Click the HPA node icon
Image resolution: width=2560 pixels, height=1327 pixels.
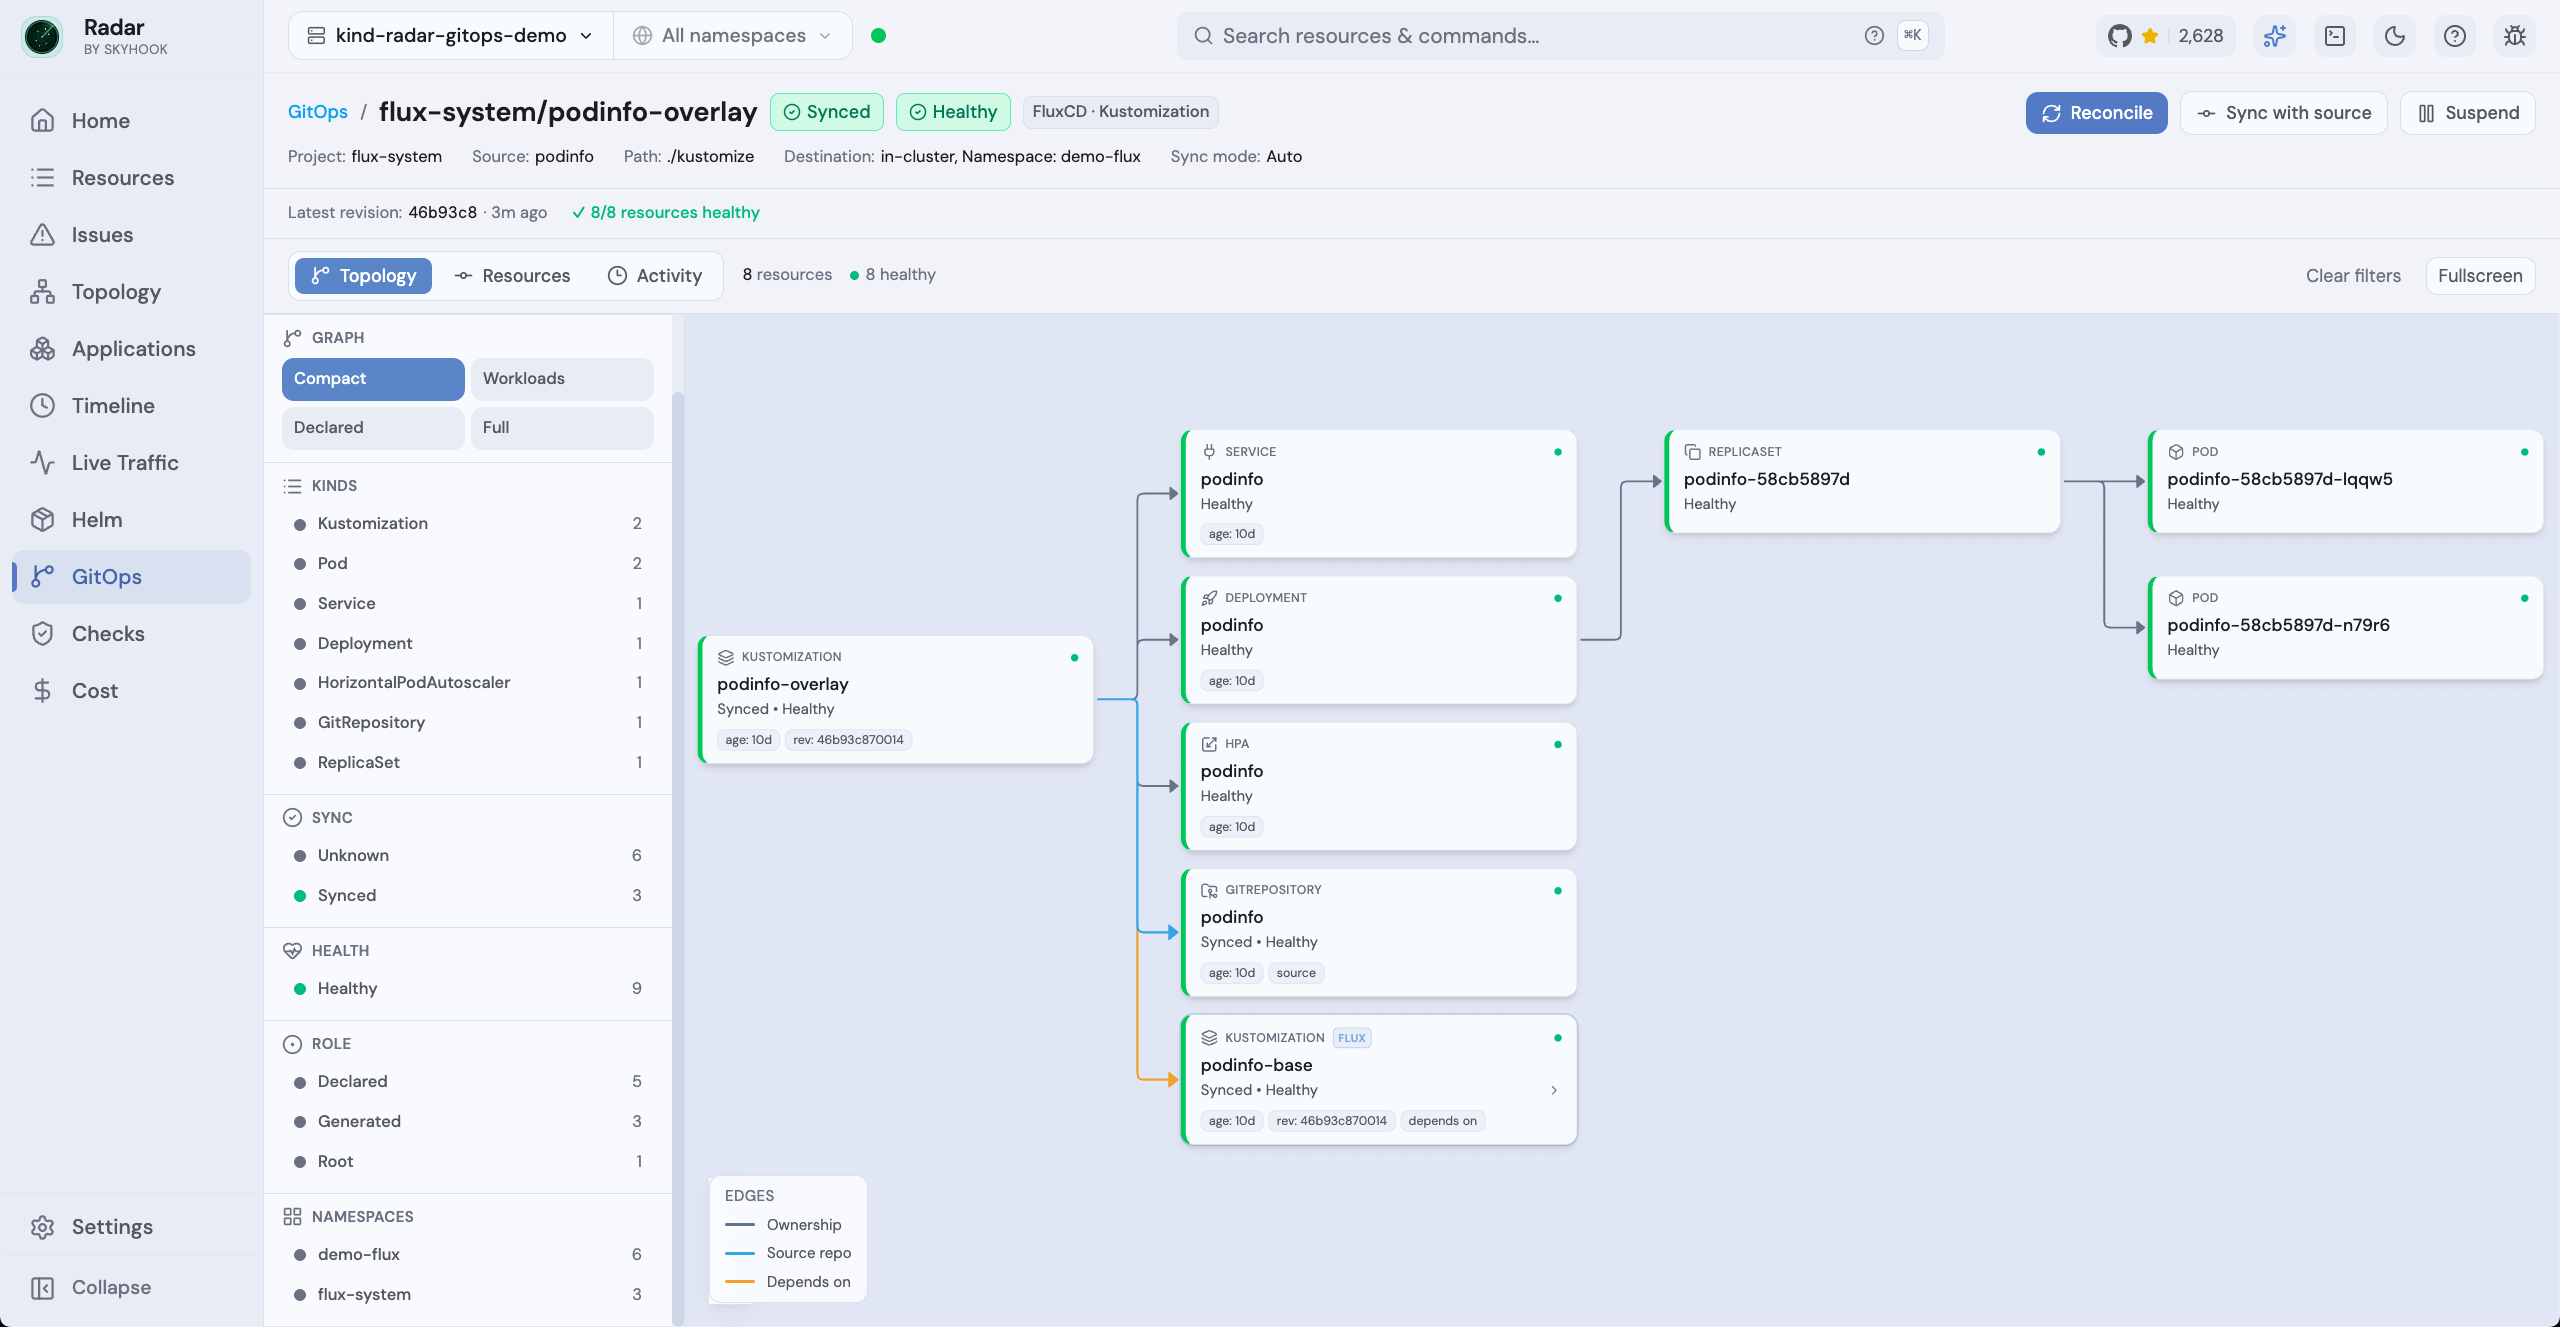(x=1209, y=744)
